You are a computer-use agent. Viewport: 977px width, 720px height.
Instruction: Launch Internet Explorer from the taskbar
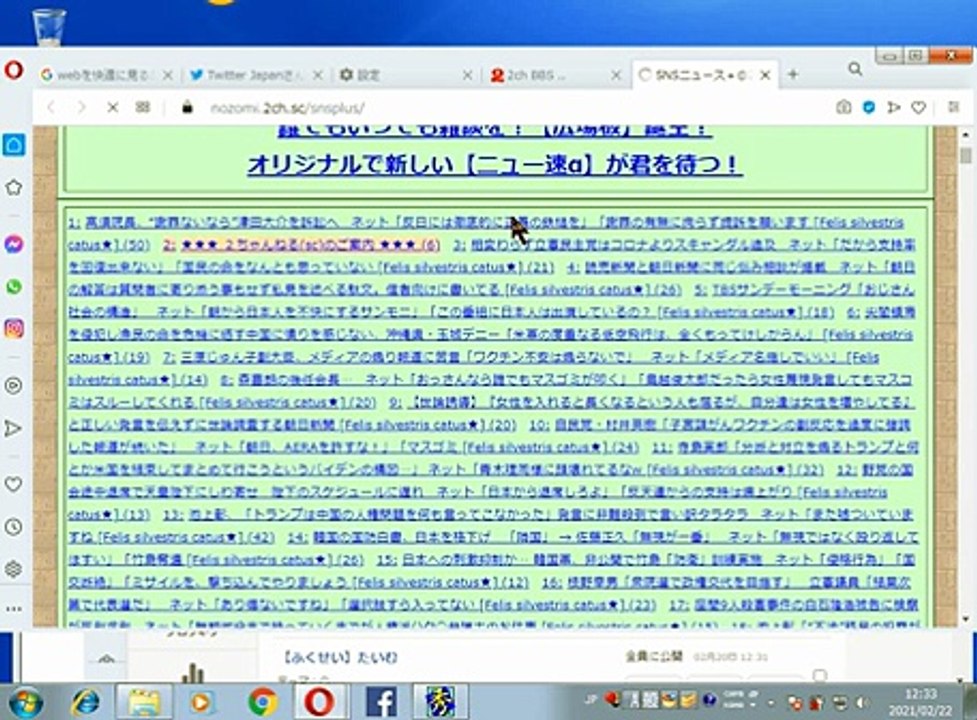click(85, 703)
